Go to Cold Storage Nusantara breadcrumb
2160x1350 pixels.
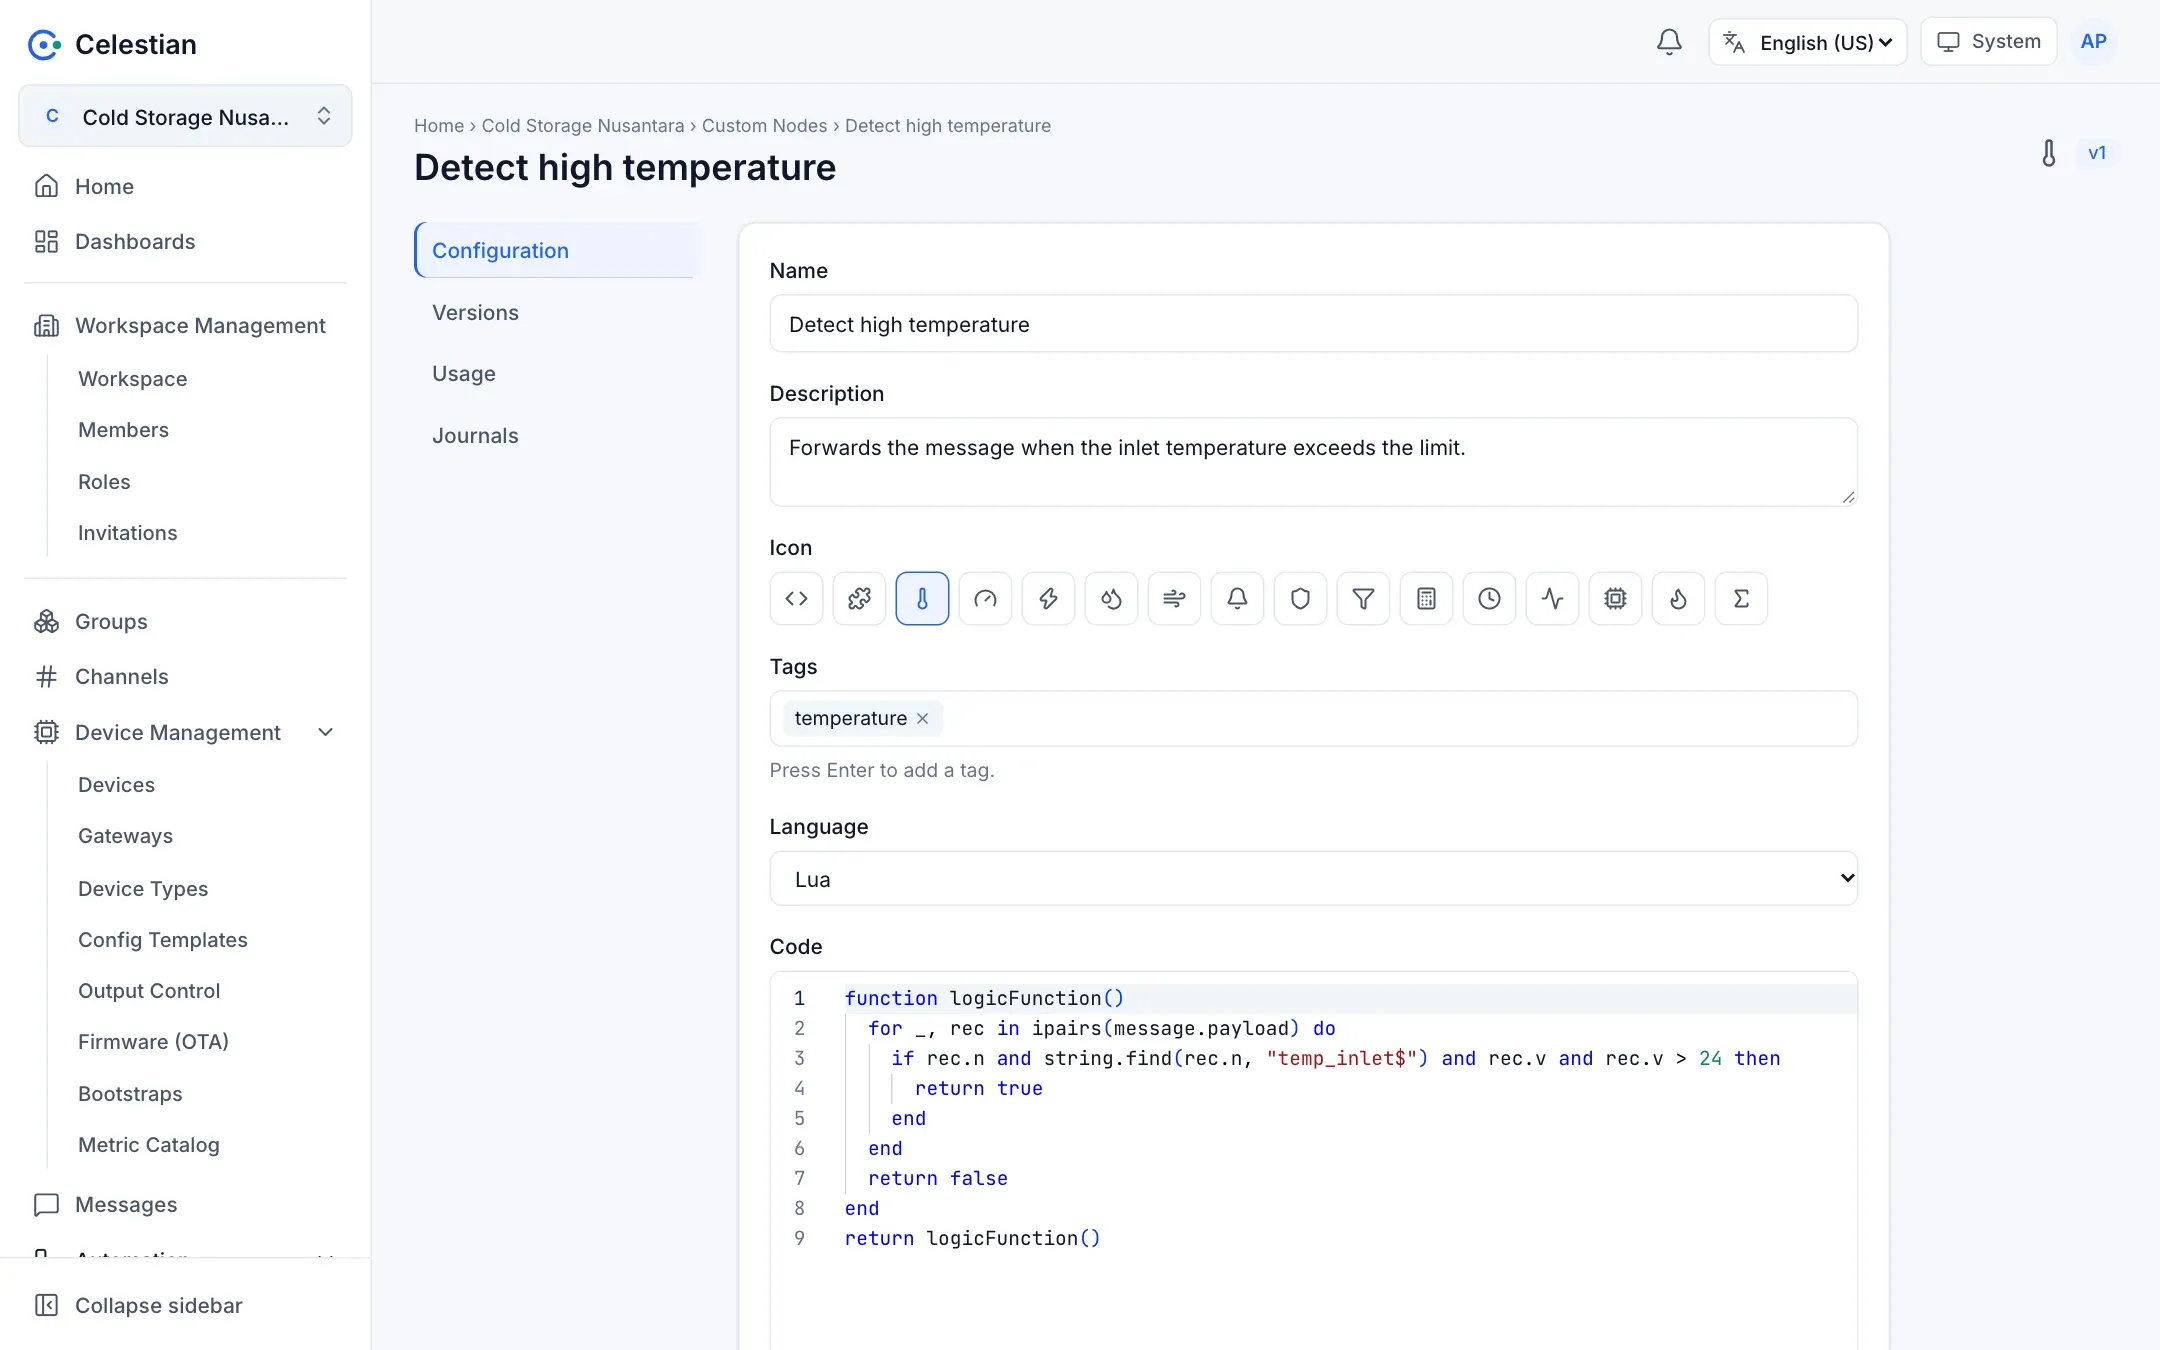(x=583, y=125)
